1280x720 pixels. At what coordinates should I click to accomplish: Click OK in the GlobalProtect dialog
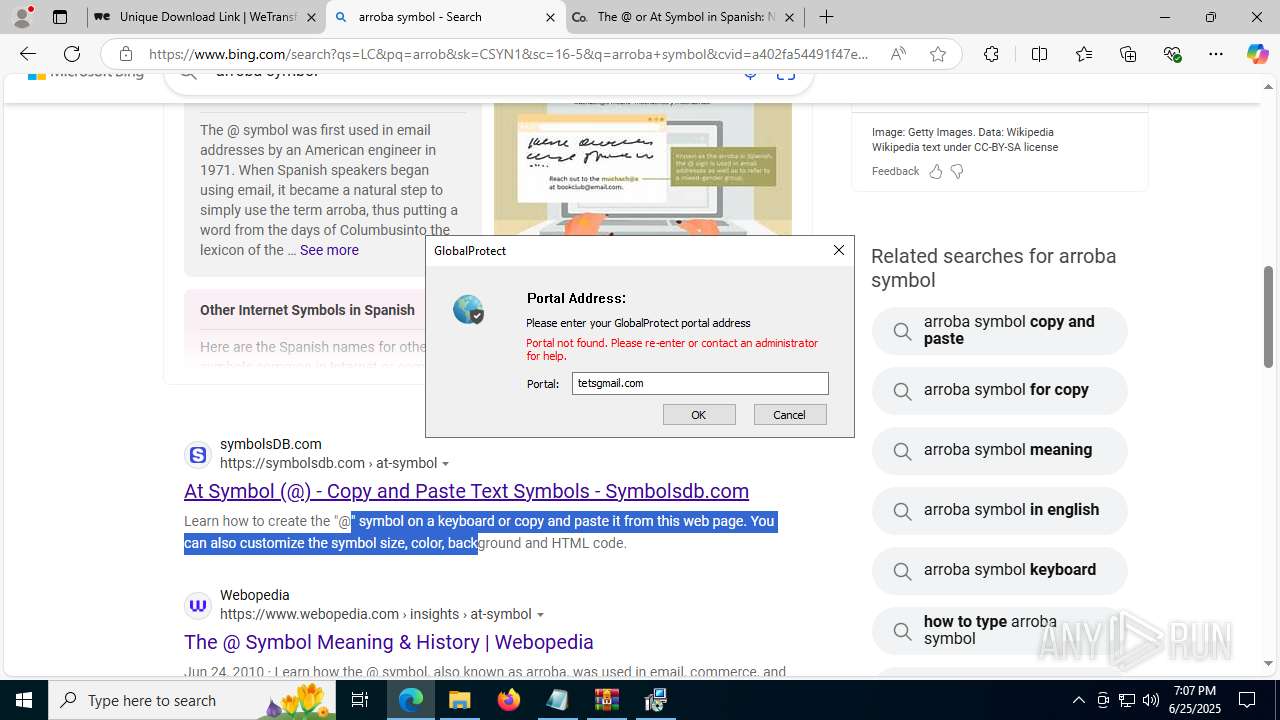[x=699, y=415]
